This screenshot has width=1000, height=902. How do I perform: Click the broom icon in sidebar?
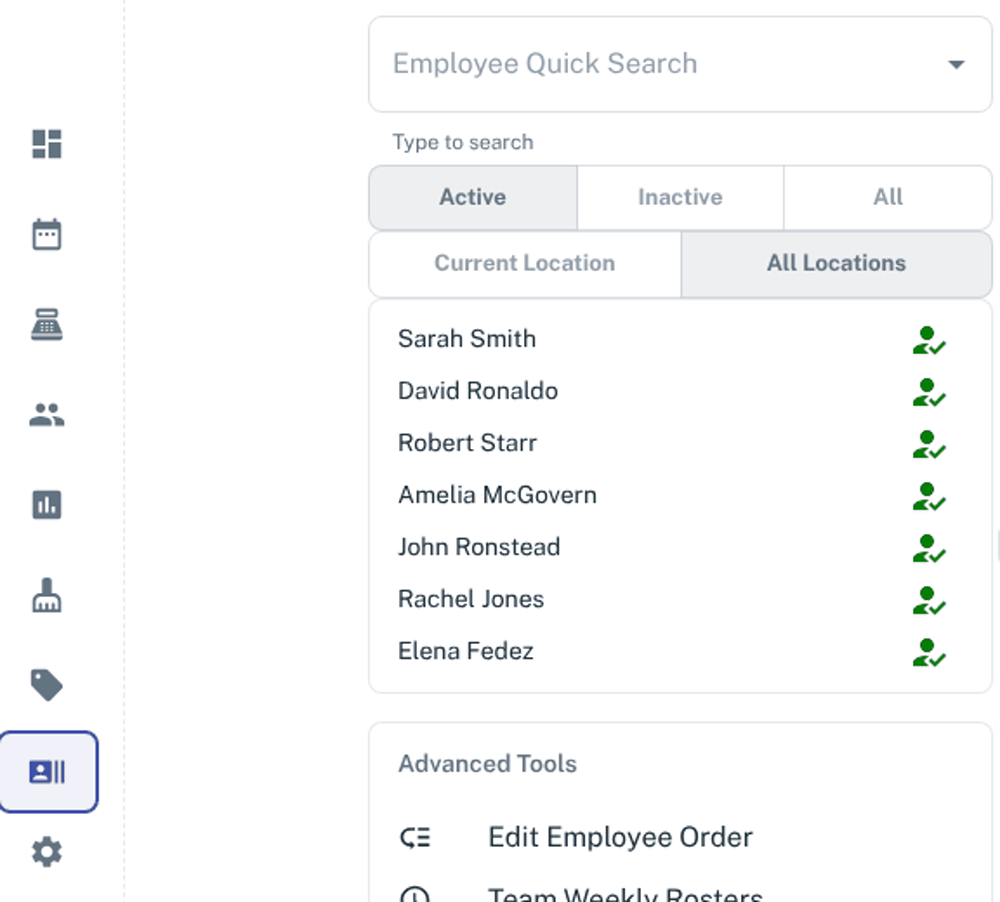pyautogui.click(x=47, y=596)
